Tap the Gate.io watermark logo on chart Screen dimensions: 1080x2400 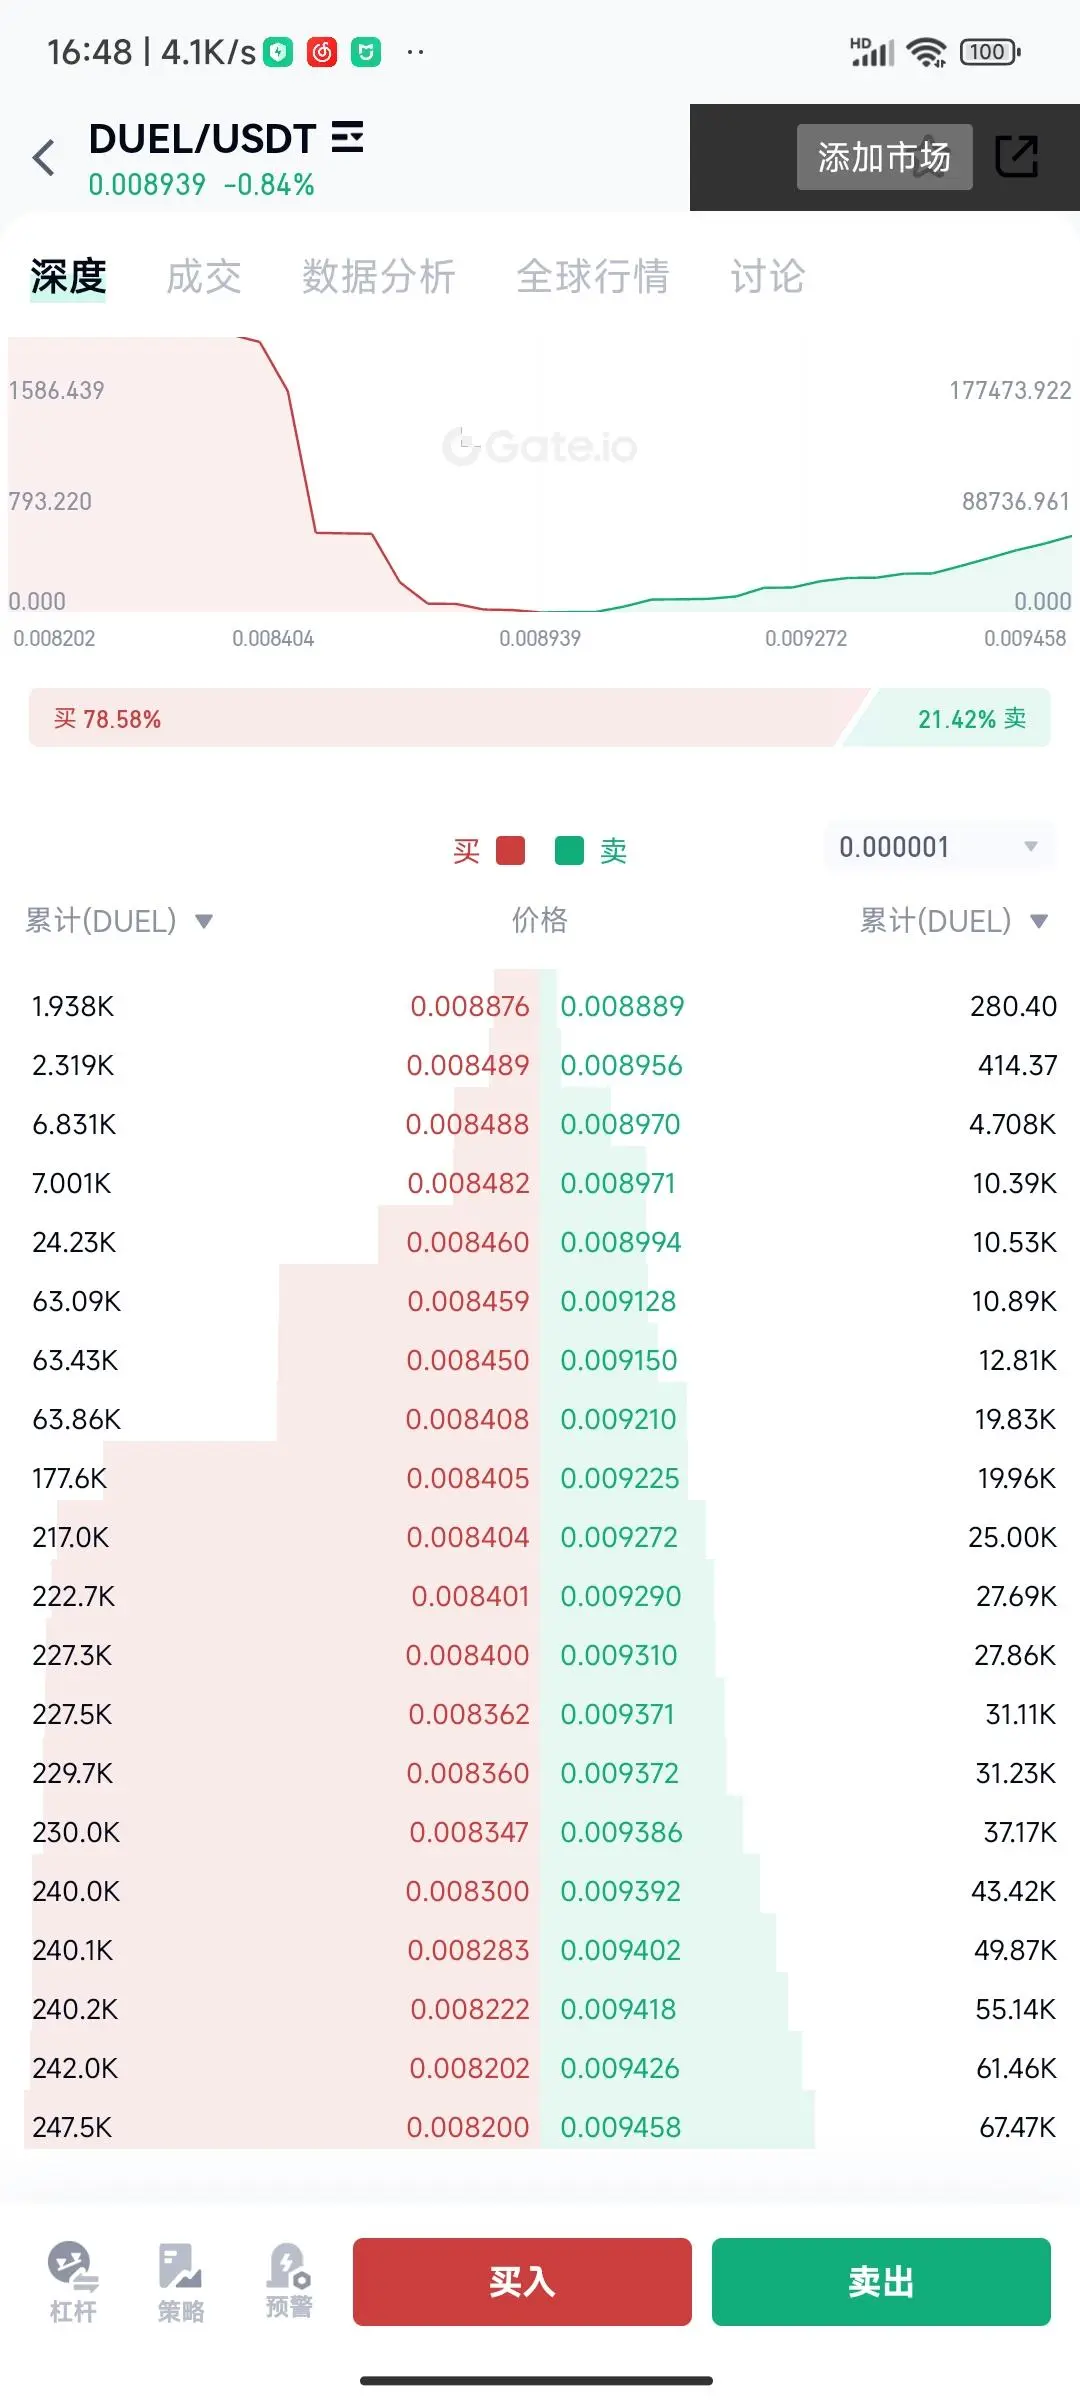tap(539, 446)
